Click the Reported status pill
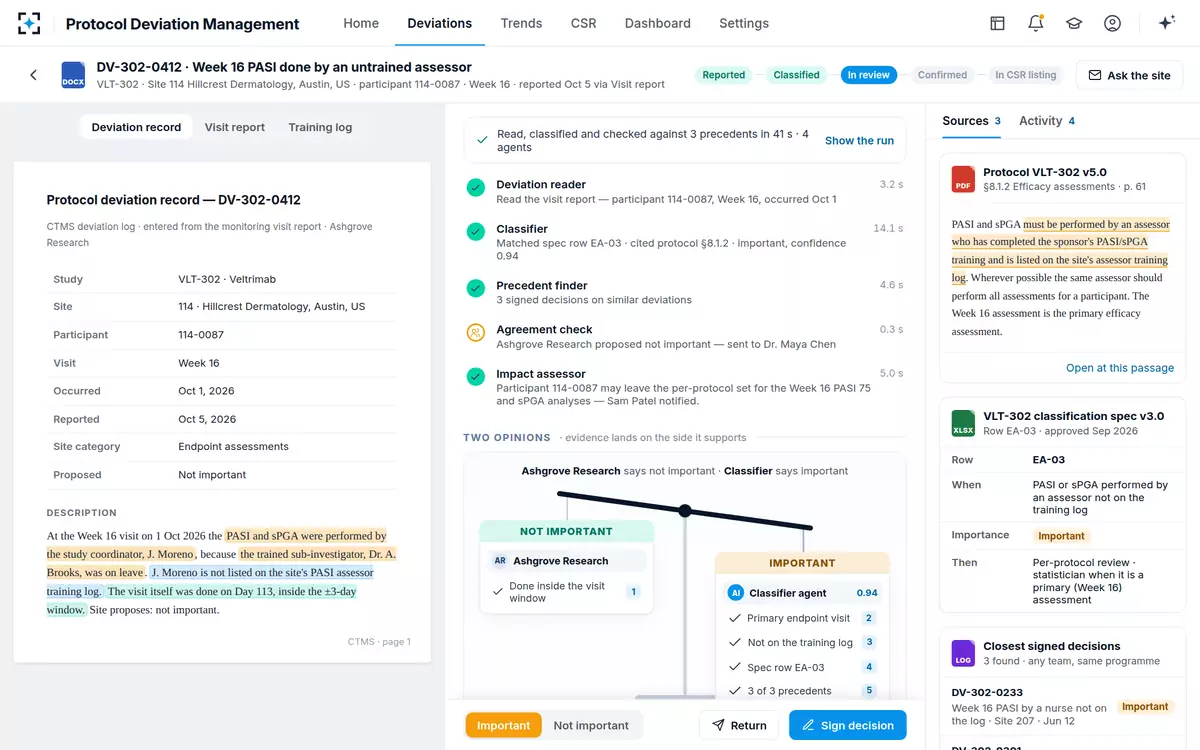Viewport: 1200px width, 750px height. [724, 75]
